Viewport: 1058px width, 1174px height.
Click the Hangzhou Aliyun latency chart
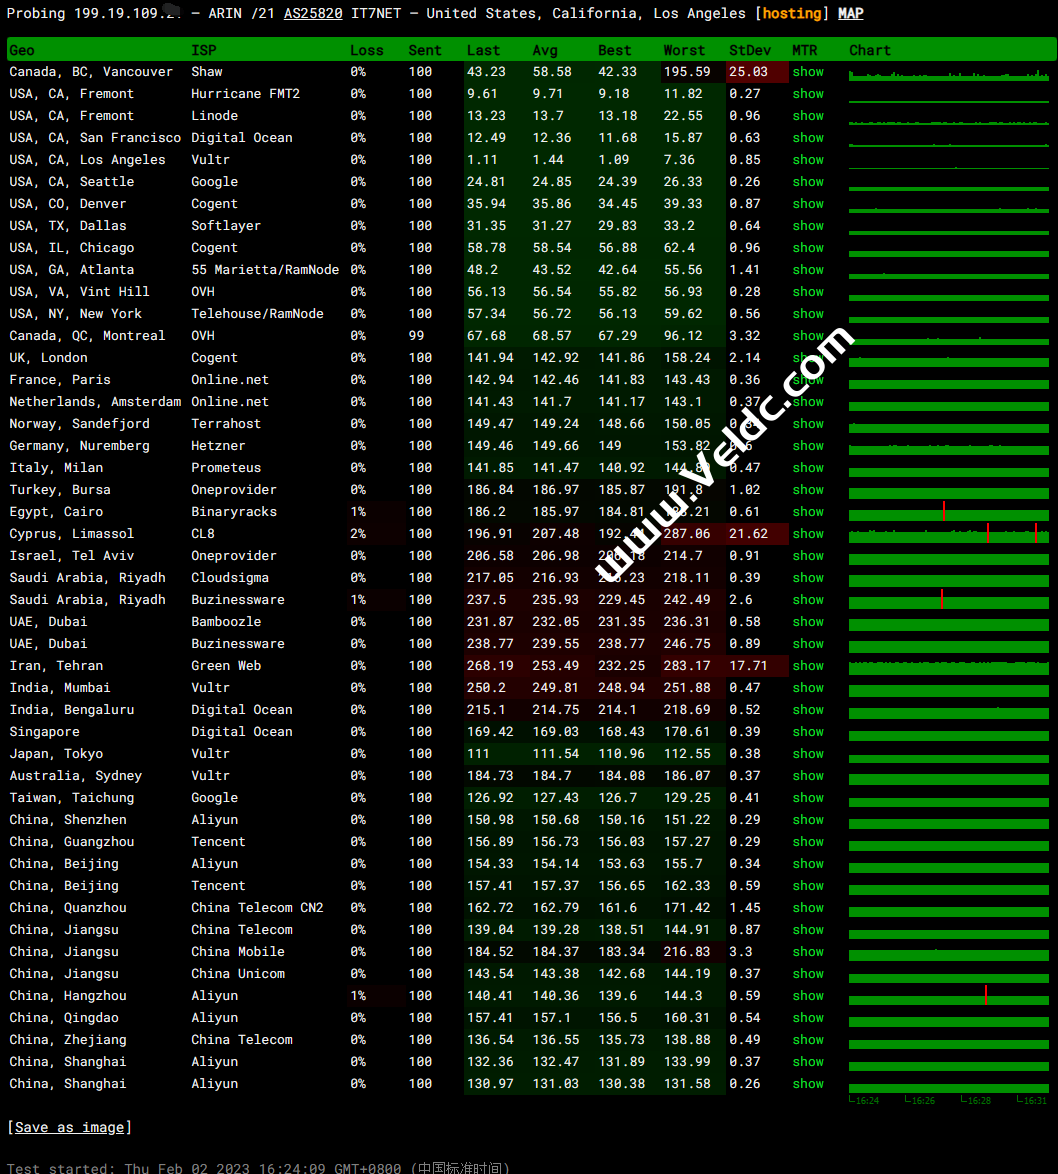(949, 996)
